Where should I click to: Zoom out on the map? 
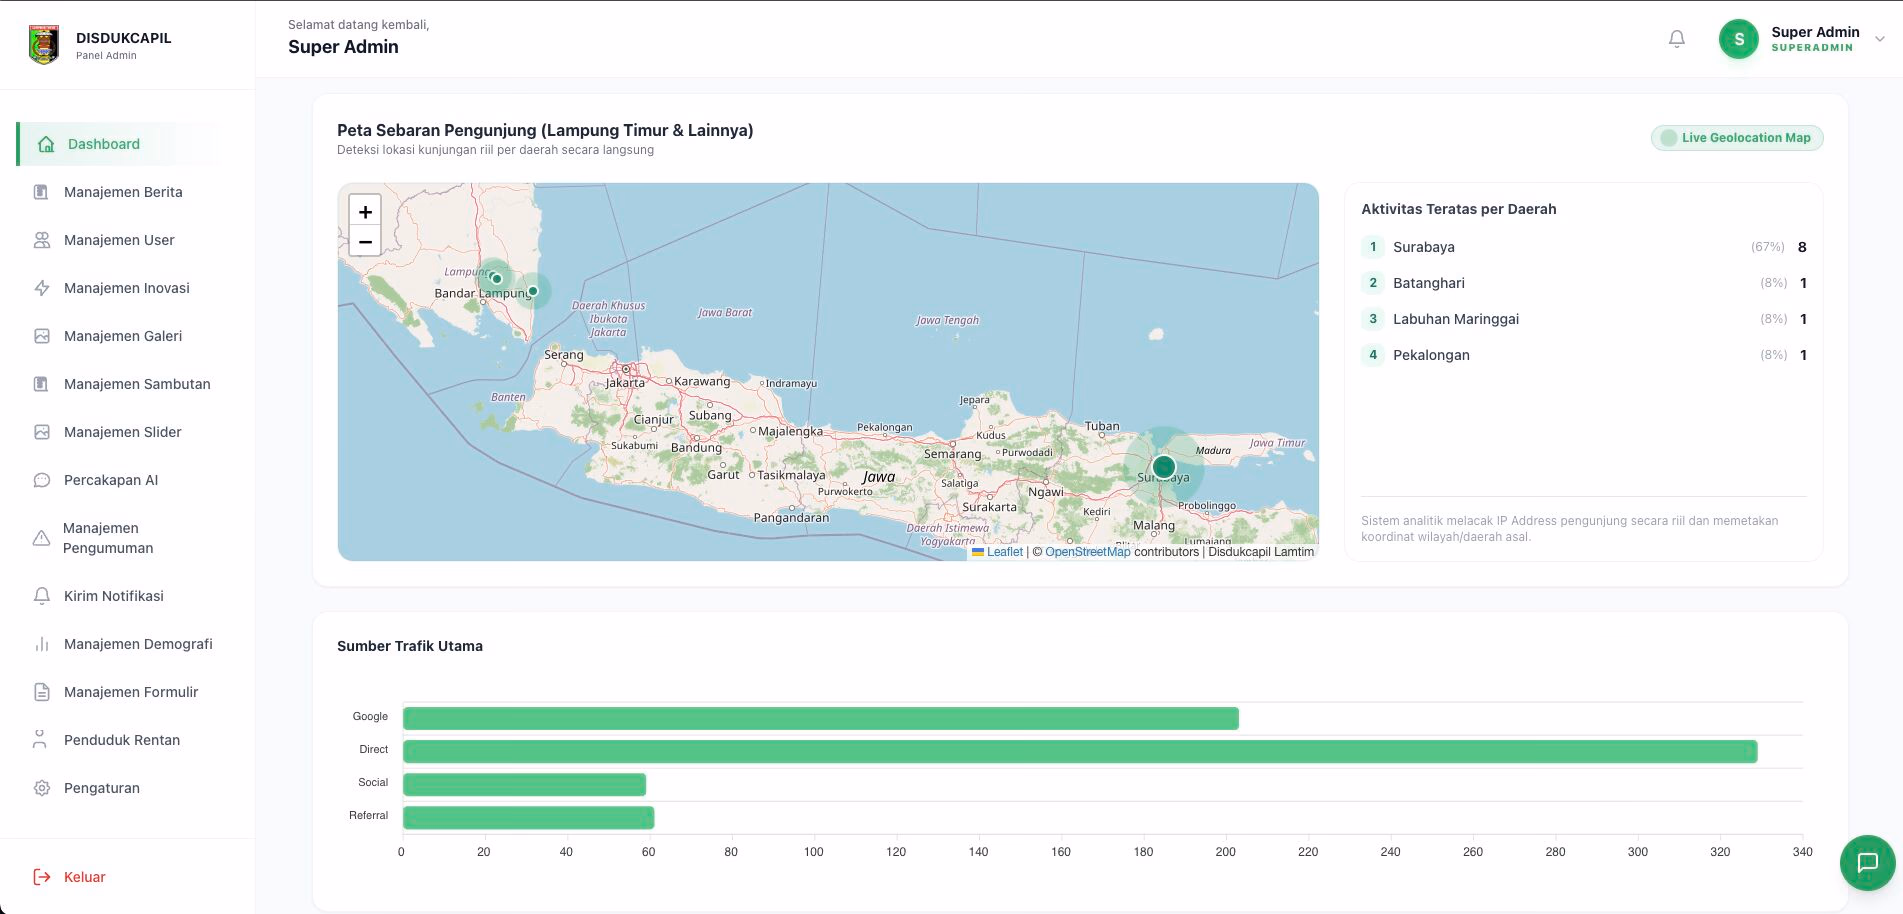click(x=365, y=241)
